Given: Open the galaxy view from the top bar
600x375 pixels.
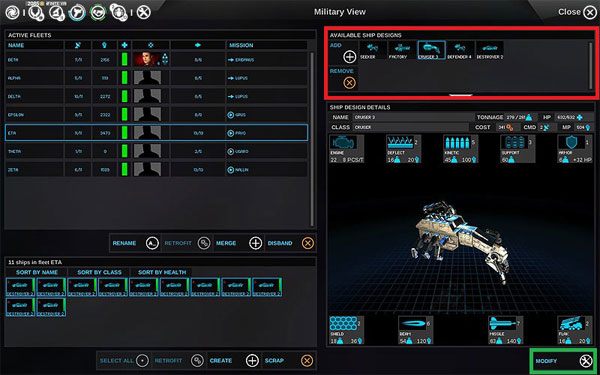Looking at the screenshot, I should tap(12, 12).
